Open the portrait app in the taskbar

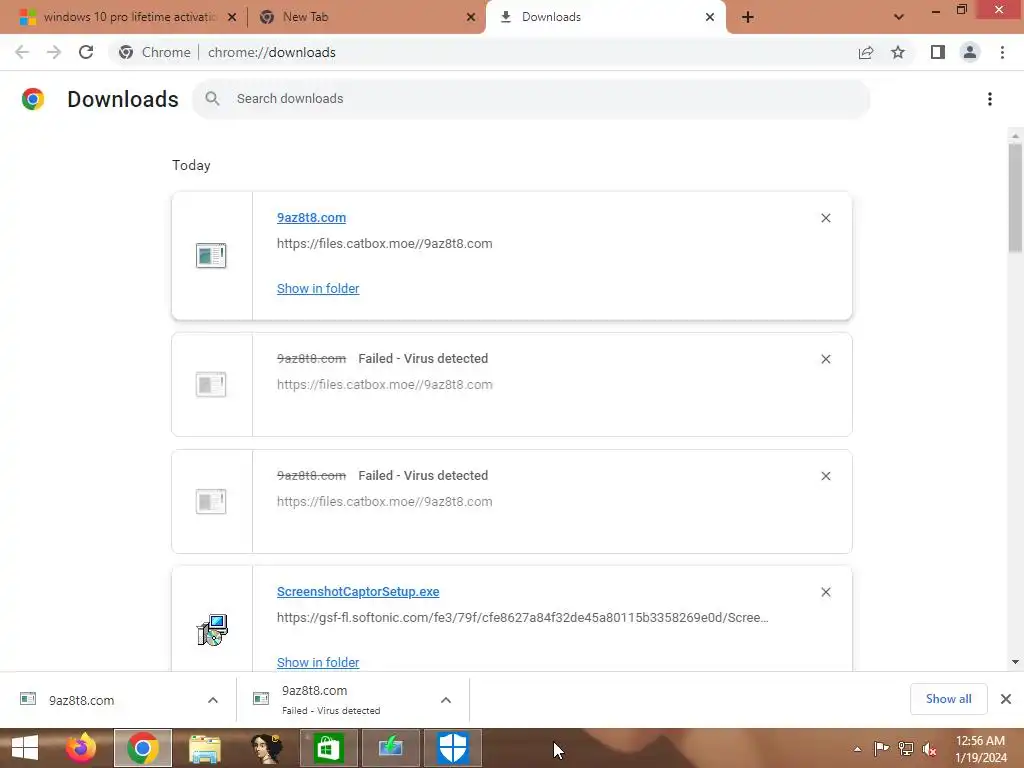[x=266, y=748]
